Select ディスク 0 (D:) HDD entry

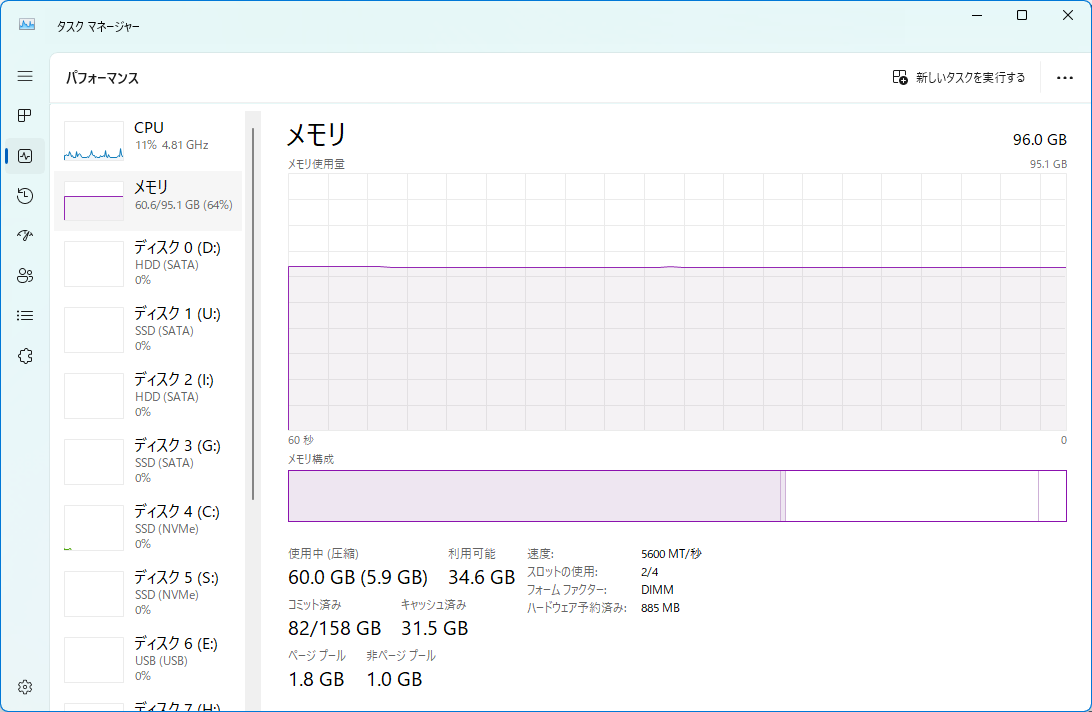click(148, 264)
